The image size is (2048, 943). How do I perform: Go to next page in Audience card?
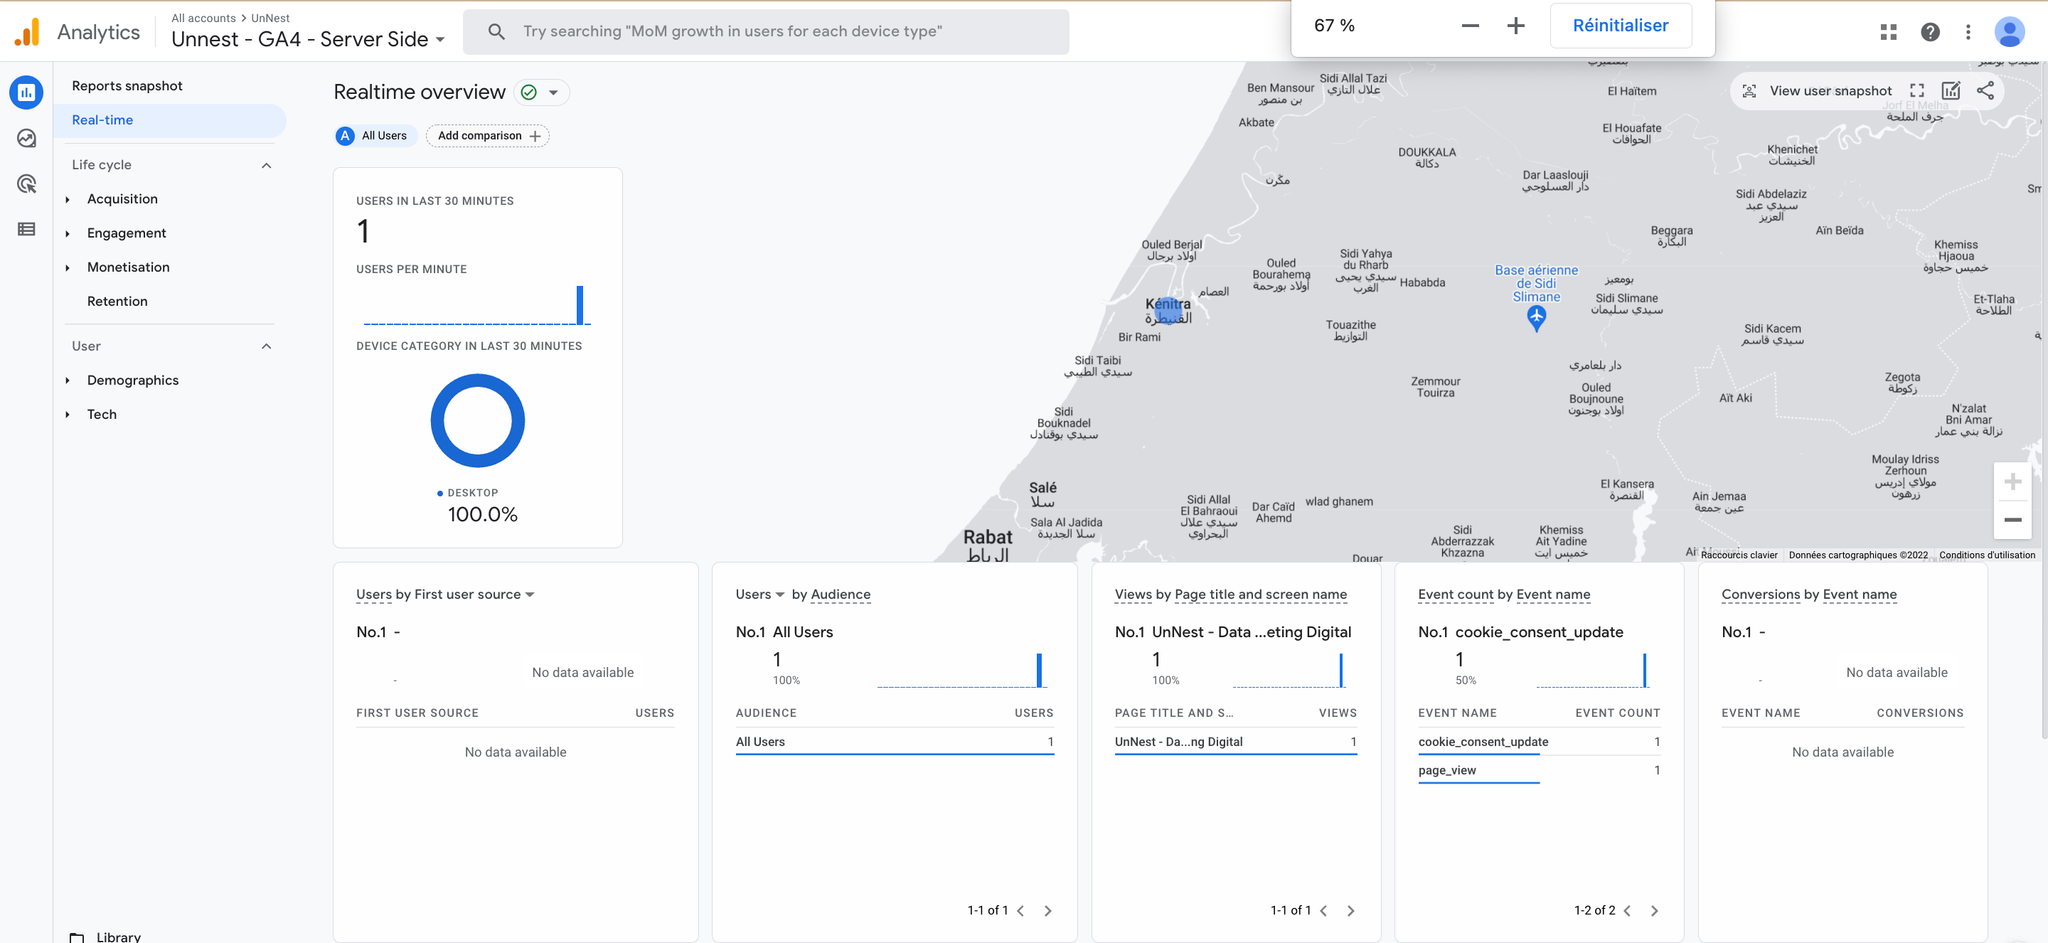click(x=1048, y=911)
